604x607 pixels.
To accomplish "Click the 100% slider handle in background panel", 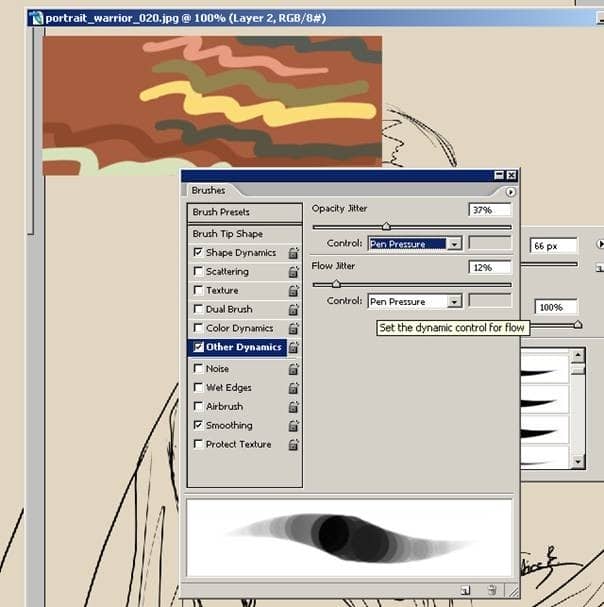I will [x=578, y=324].
